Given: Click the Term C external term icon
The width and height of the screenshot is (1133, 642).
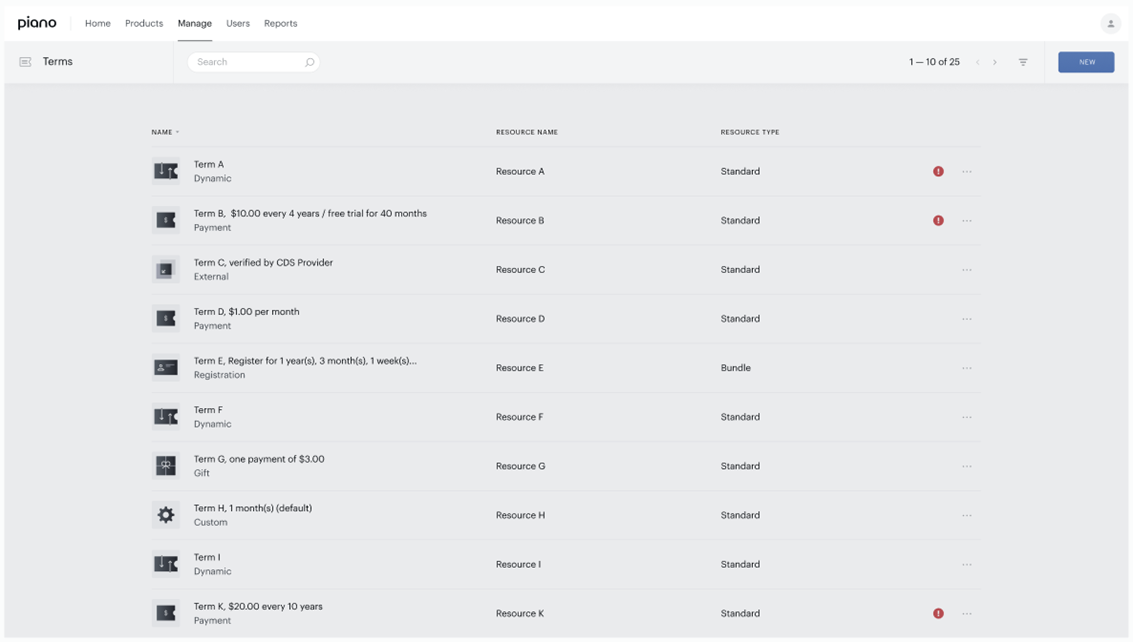Looking at the screenshot, I should [x=165, y=270].
